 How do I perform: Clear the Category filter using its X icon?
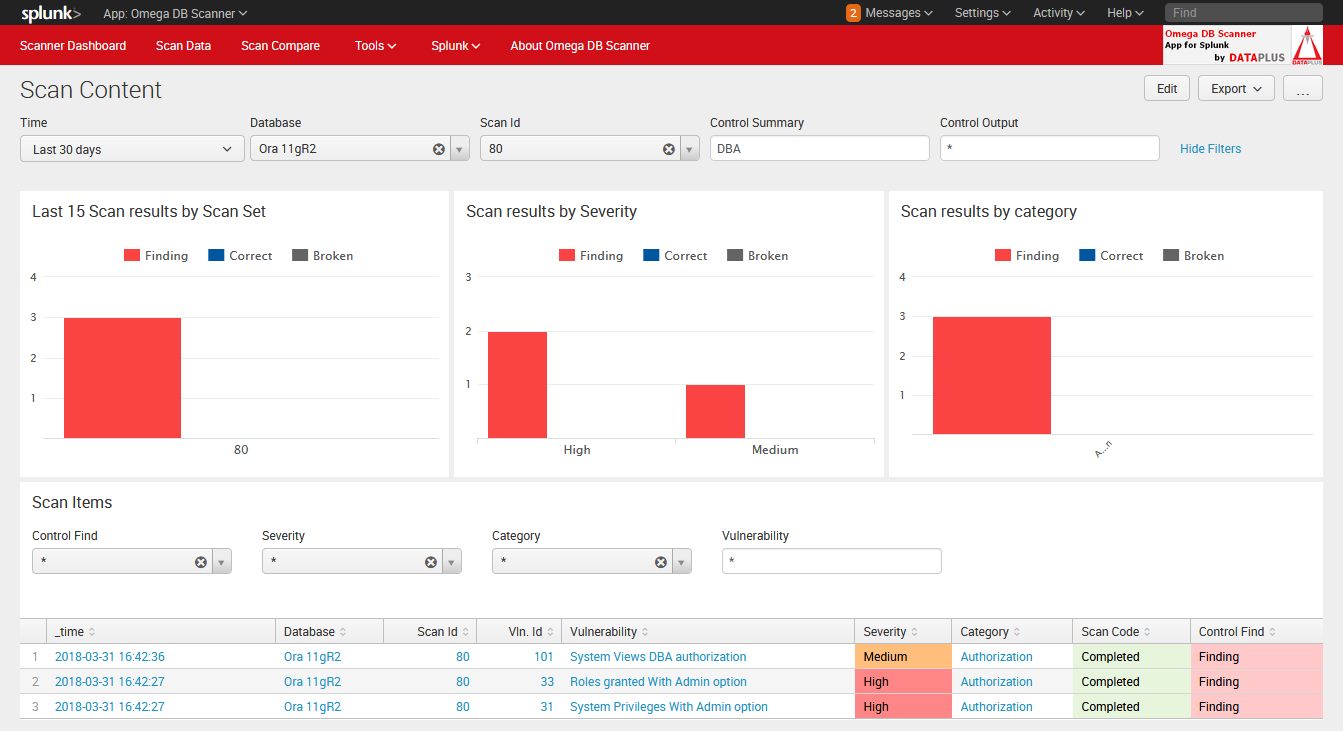(661, 562)
